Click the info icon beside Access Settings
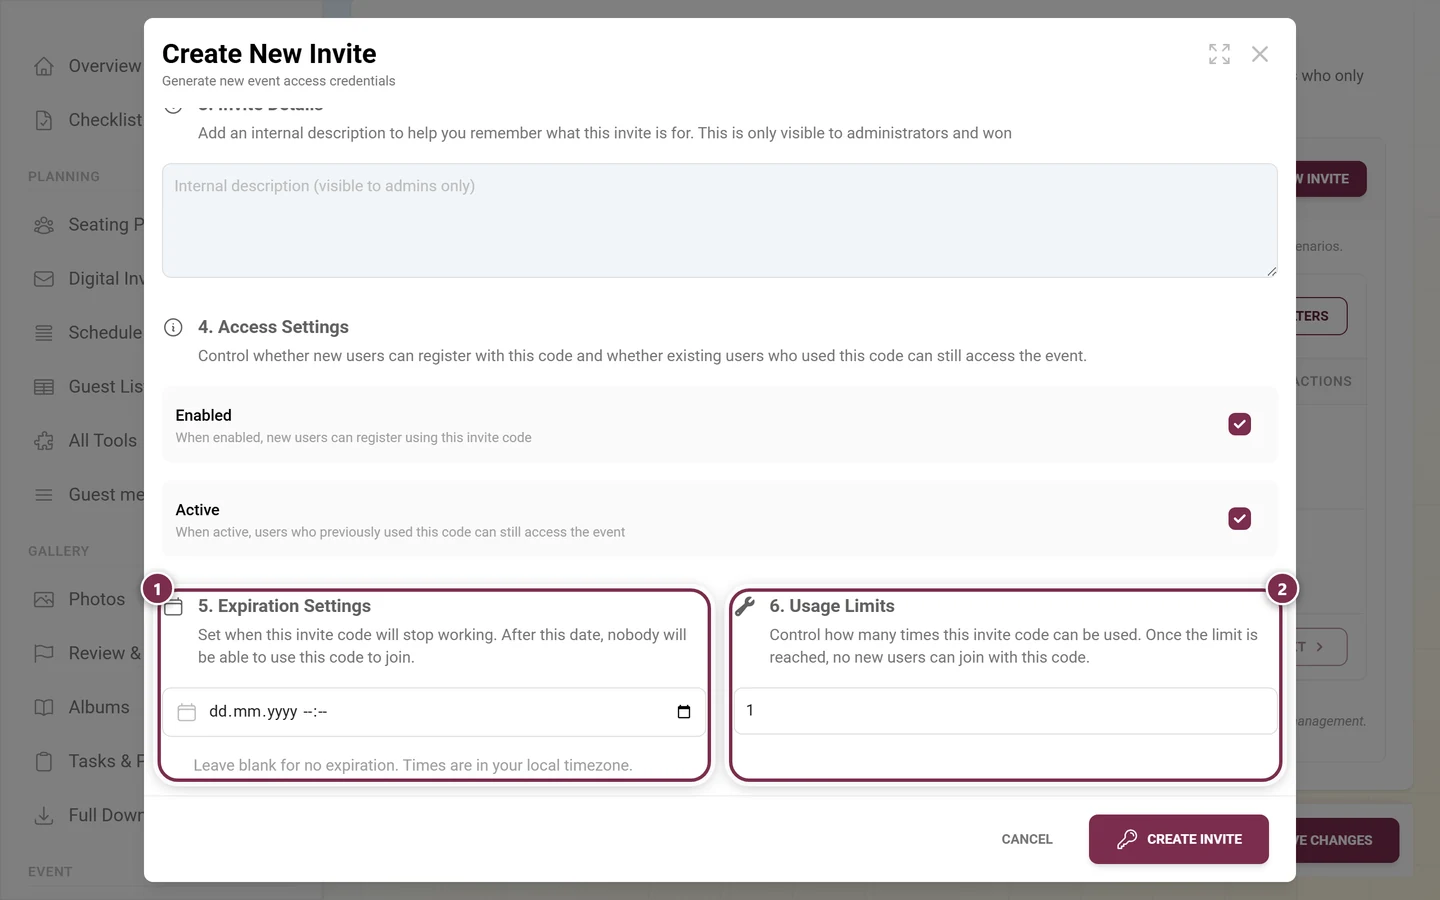The image size is (1440, 900). coord(173,327)
